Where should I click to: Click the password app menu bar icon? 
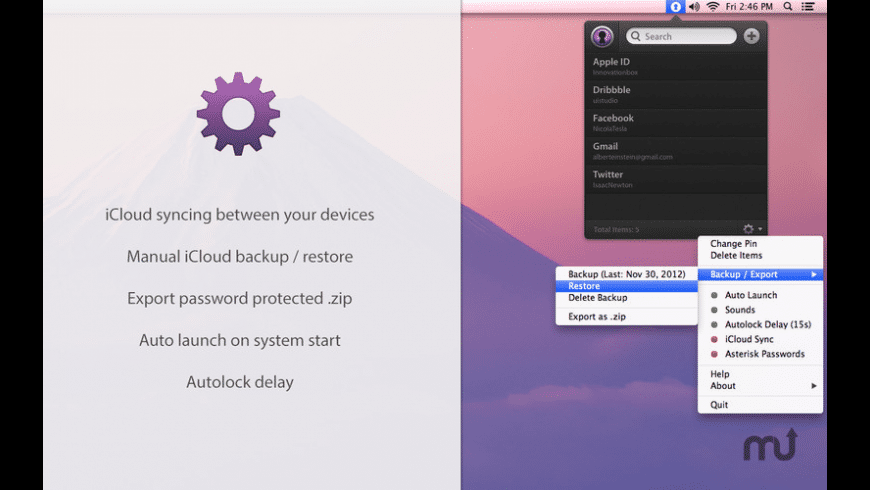click(x=675, y=7)
